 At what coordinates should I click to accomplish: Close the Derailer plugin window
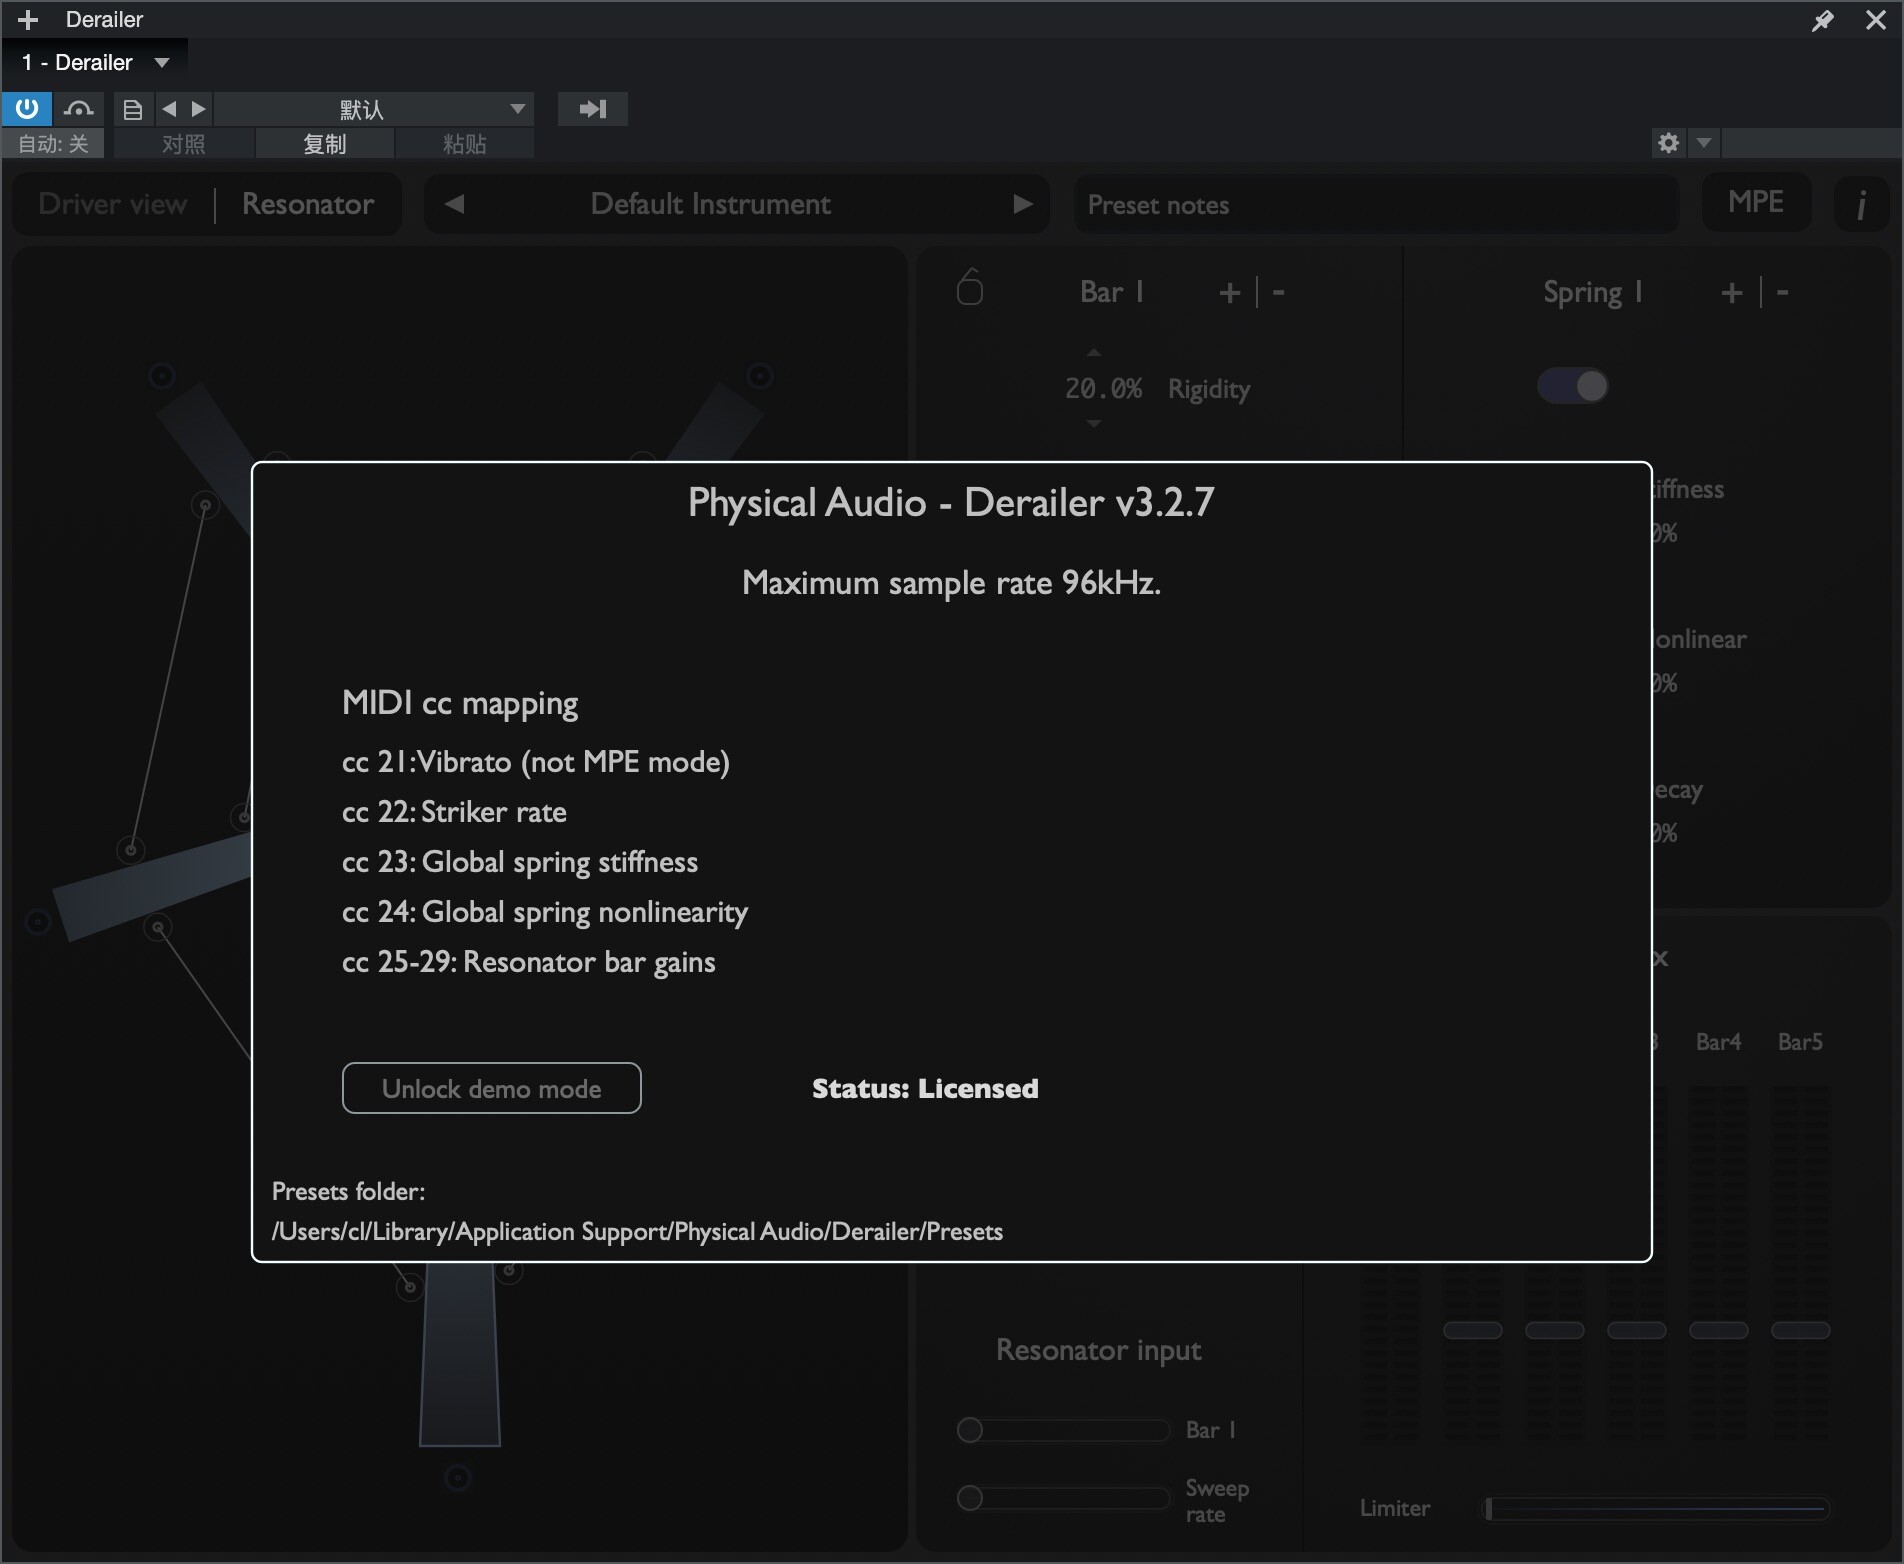pos(1876,20)
